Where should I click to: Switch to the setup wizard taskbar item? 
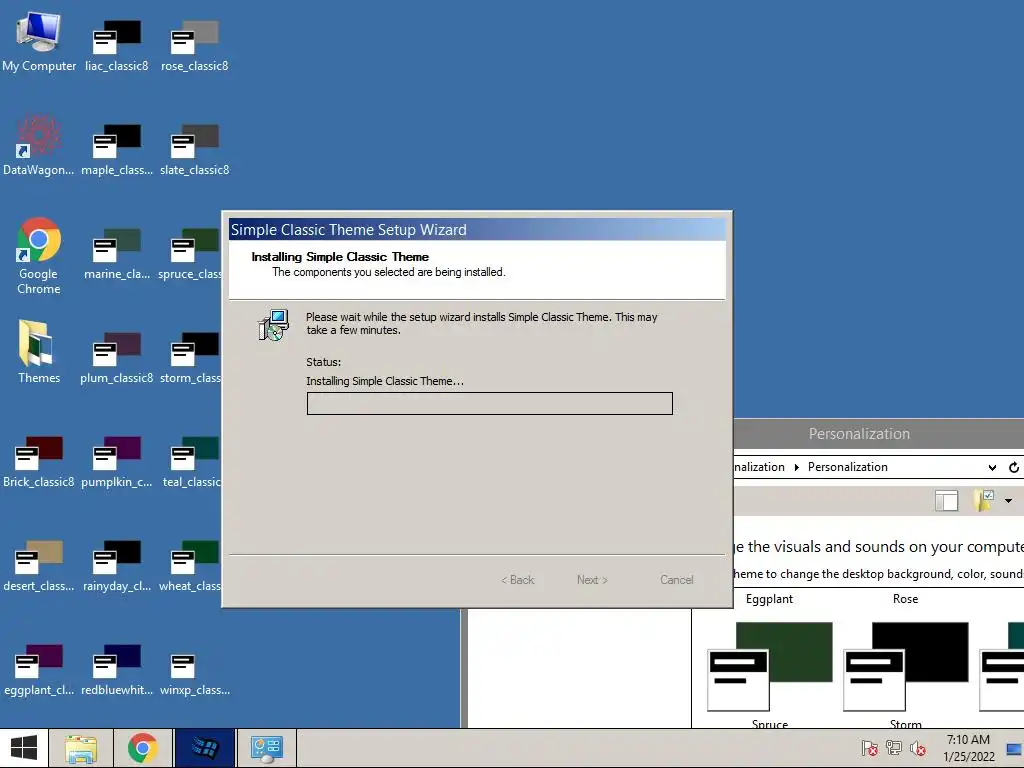(204, 748)
